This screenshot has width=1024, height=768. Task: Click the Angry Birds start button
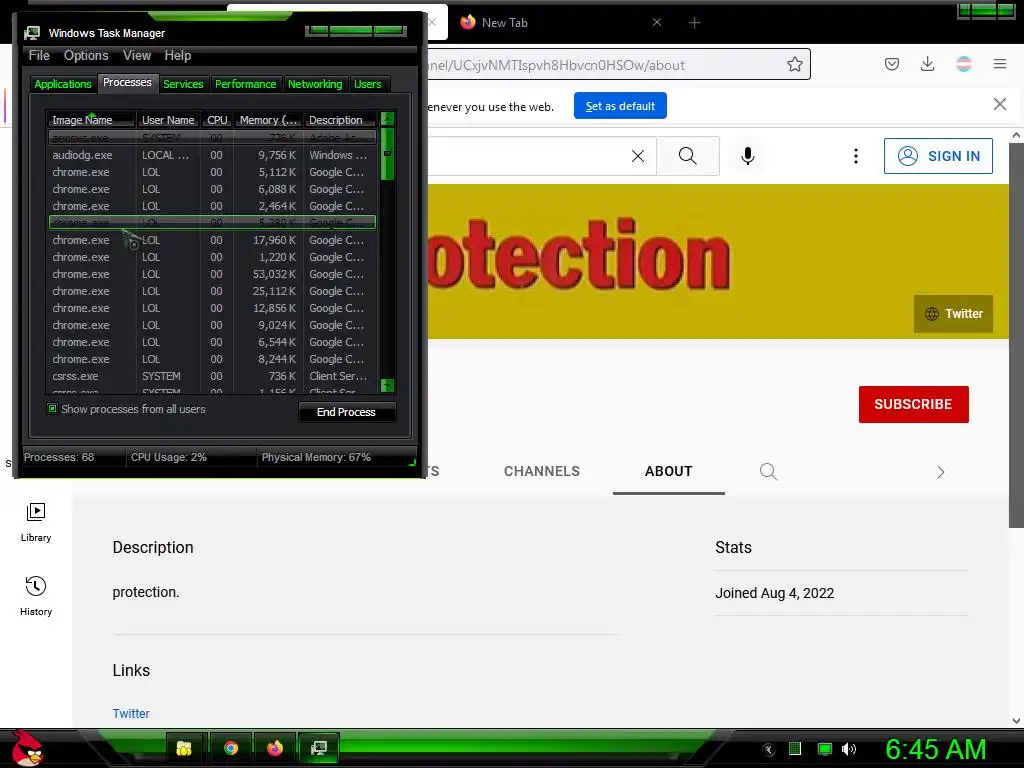(x=27, y=748)
